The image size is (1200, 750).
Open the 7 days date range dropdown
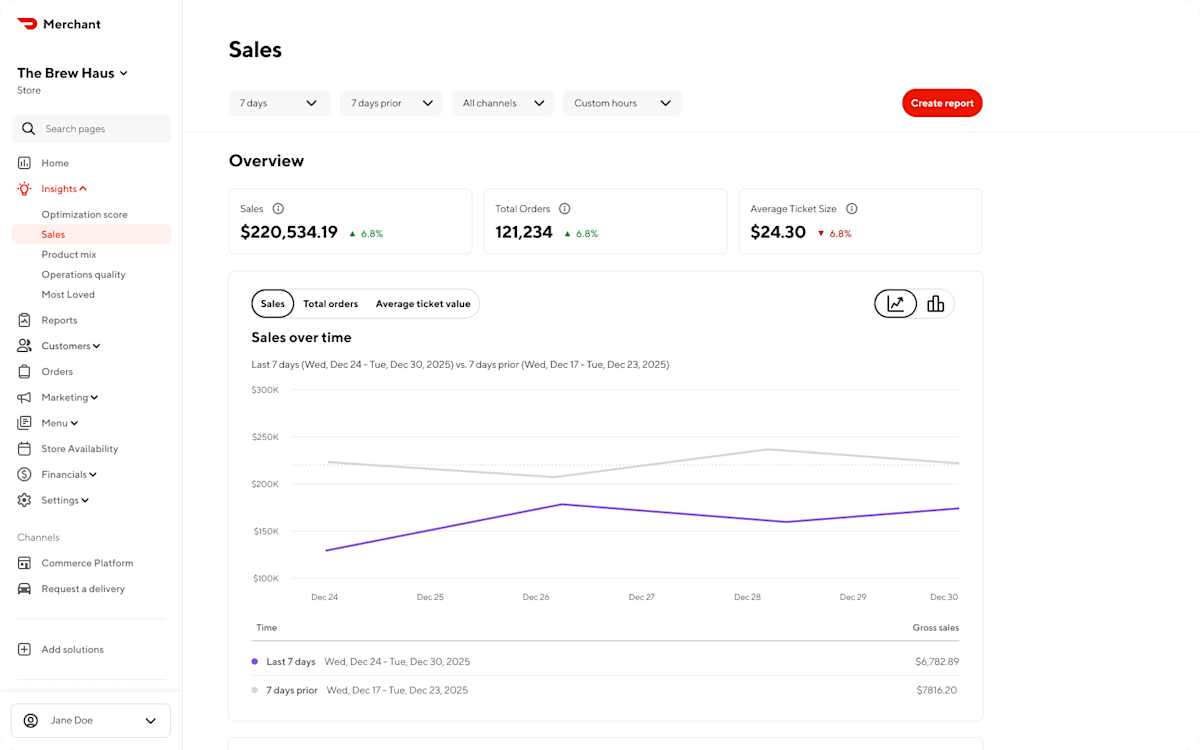pos(279,102)
